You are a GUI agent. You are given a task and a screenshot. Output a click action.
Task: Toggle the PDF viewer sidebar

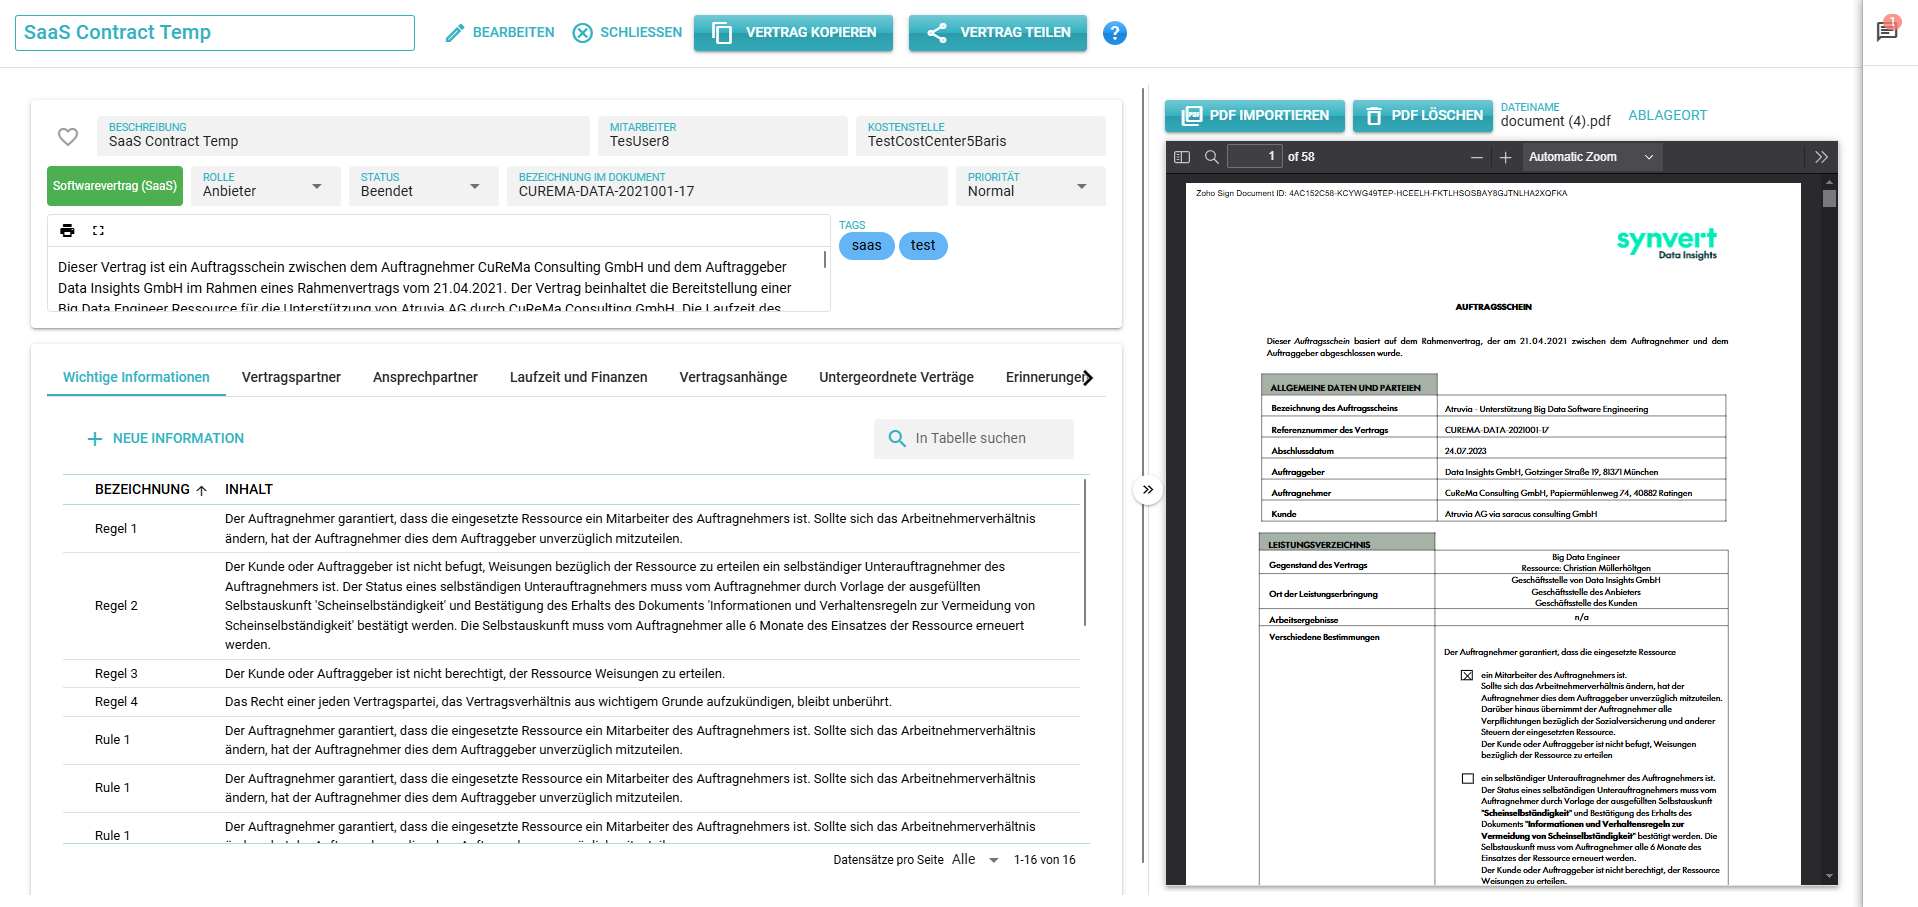(1182, 157)
